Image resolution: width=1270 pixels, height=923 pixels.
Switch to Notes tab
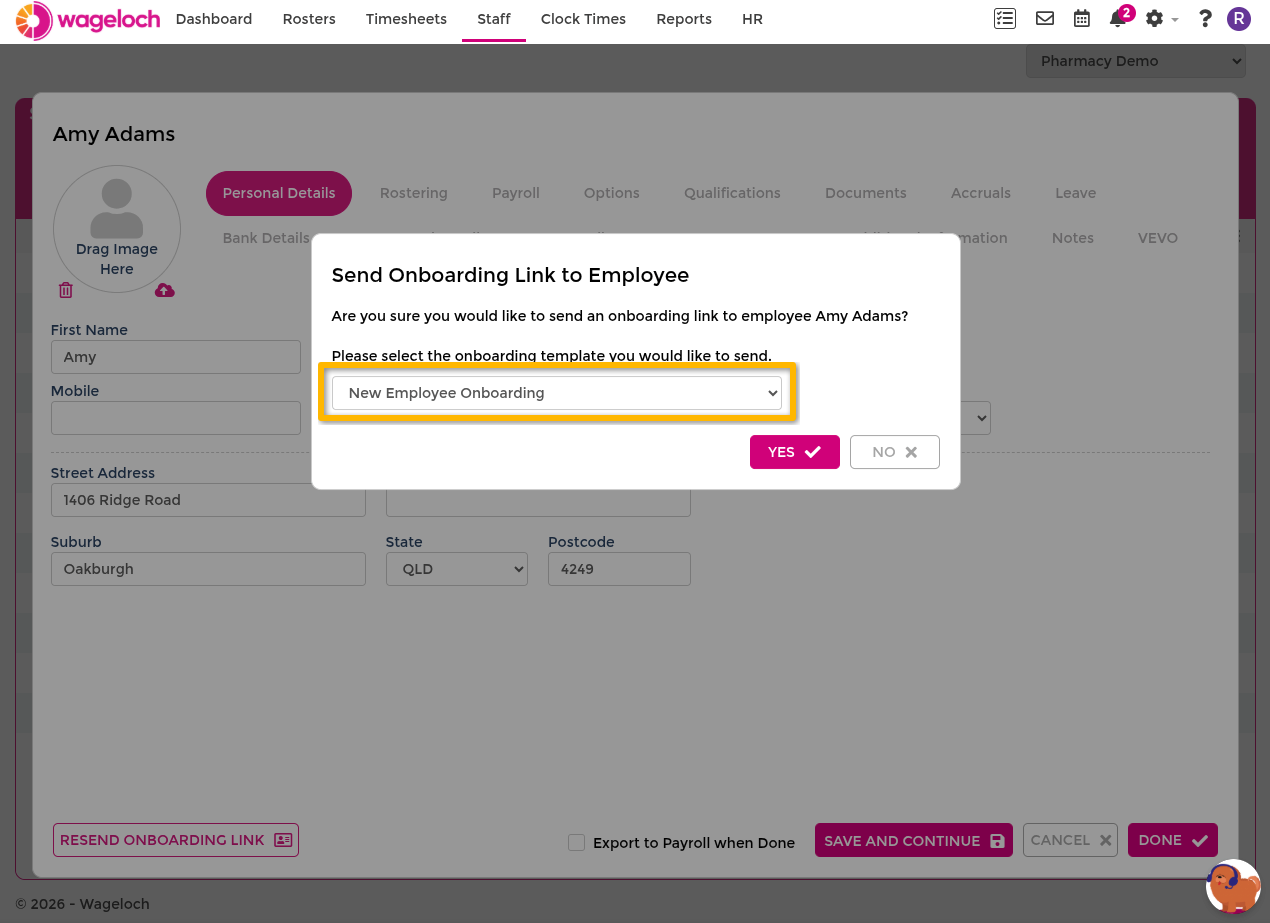(1073, 238)
